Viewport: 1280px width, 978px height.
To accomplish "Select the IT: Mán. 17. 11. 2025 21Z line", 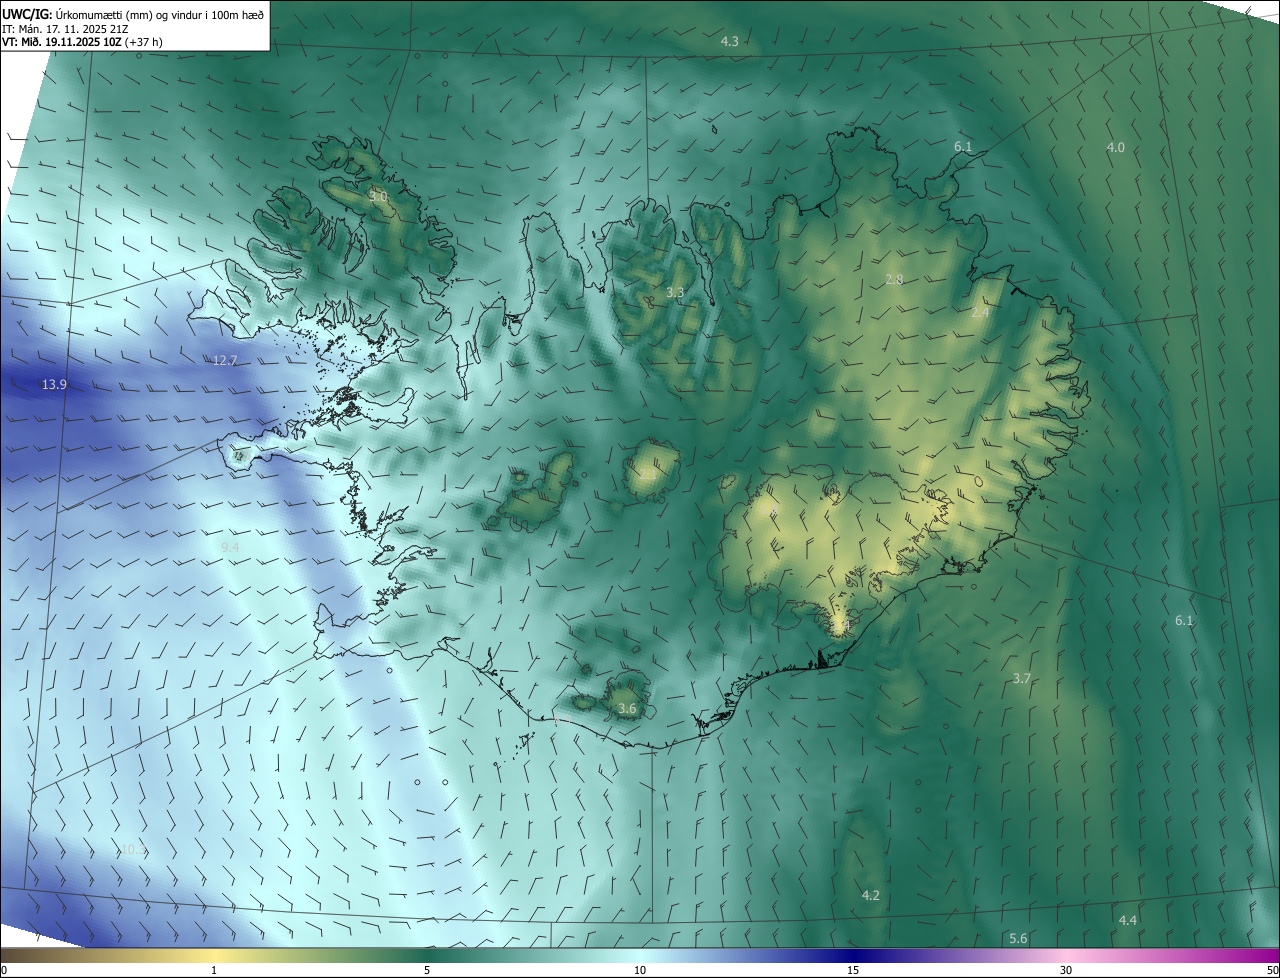I will tap(67, 29).
